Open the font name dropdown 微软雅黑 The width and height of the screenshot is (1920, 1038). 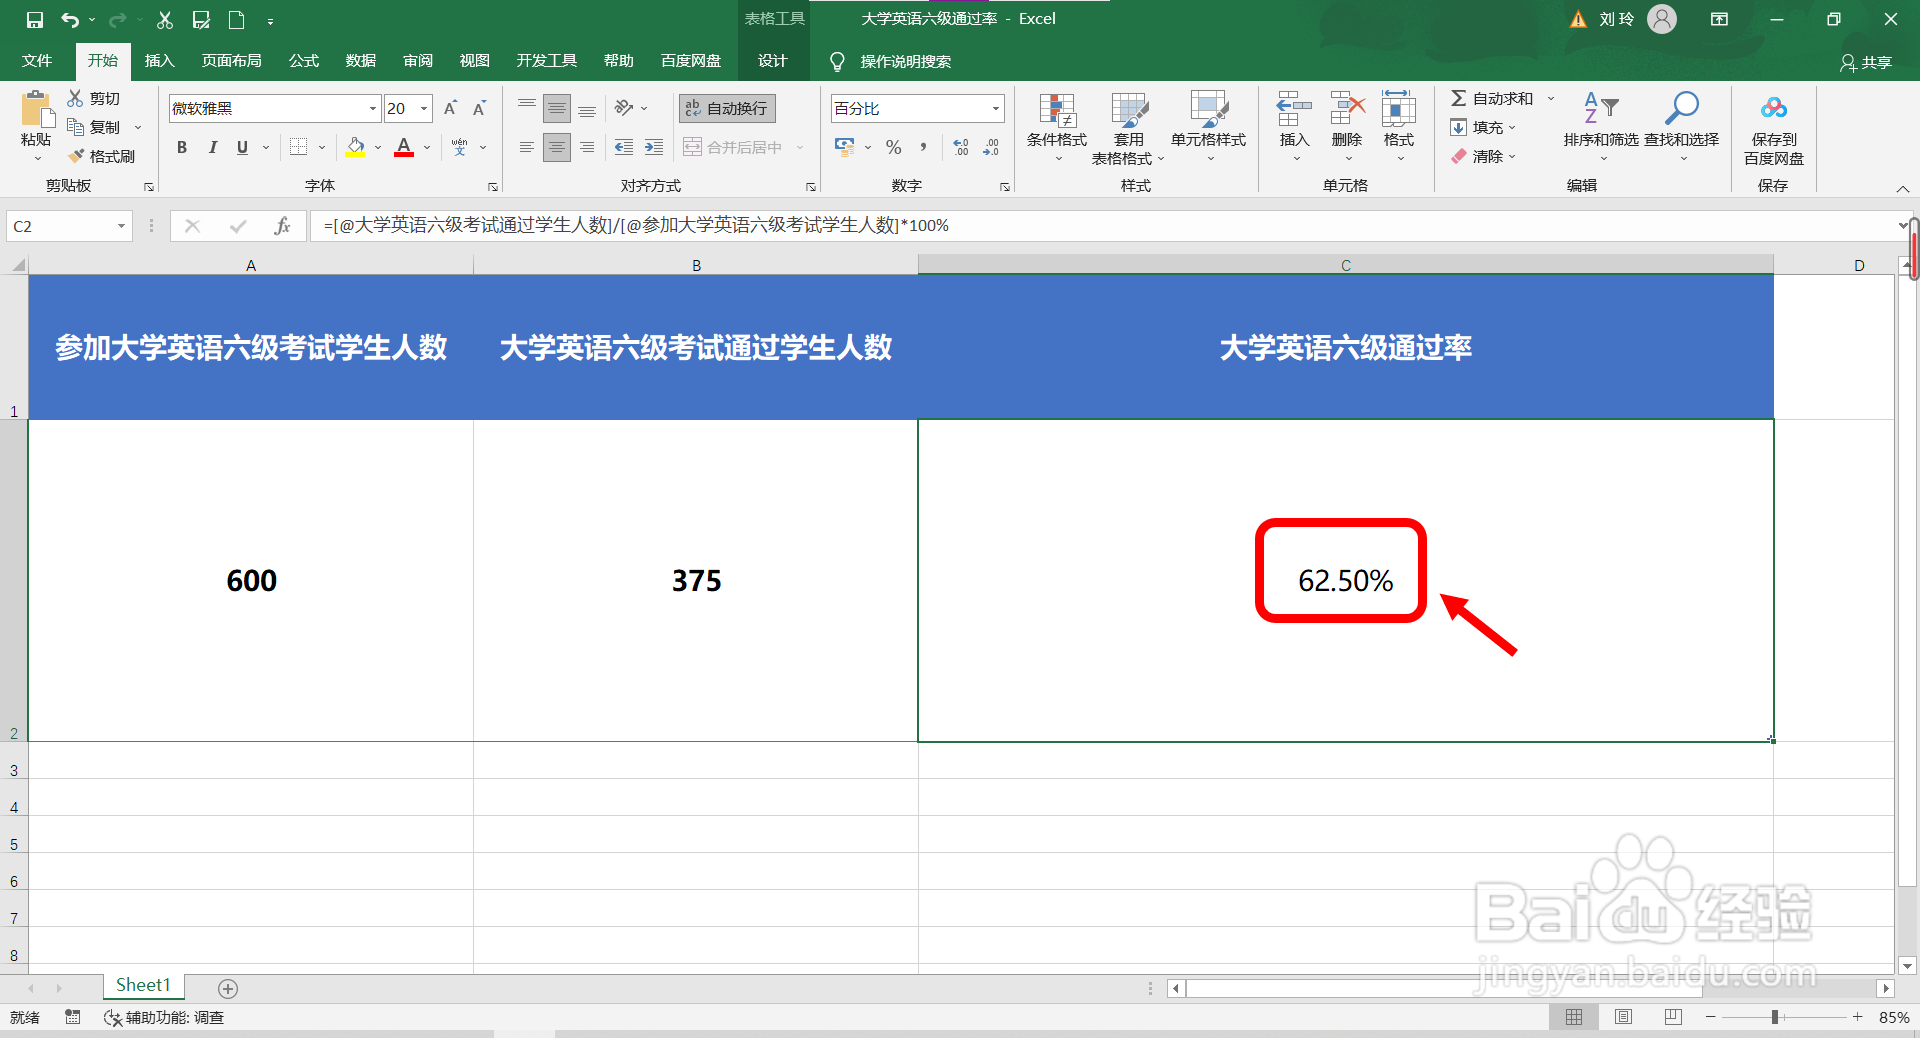click(373, 108)
